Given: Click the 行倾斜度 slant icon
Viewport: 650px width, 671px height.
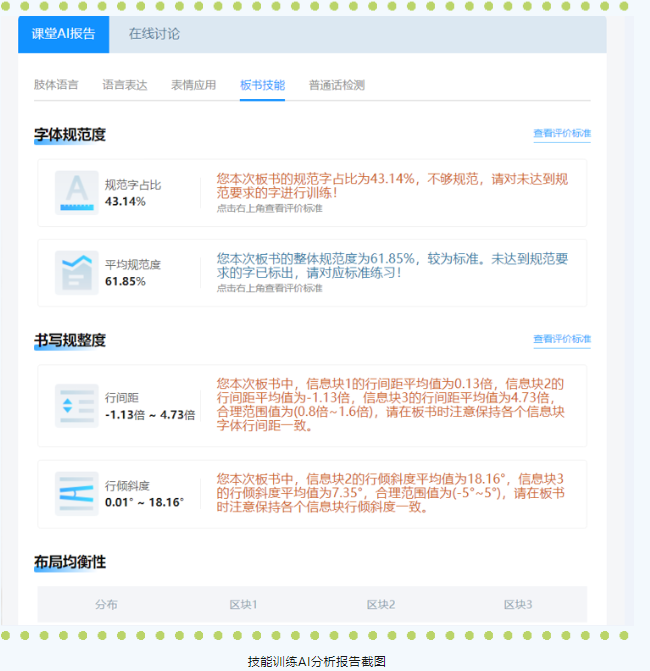Looking at the screenshot, I should click(x=76, y=494).
